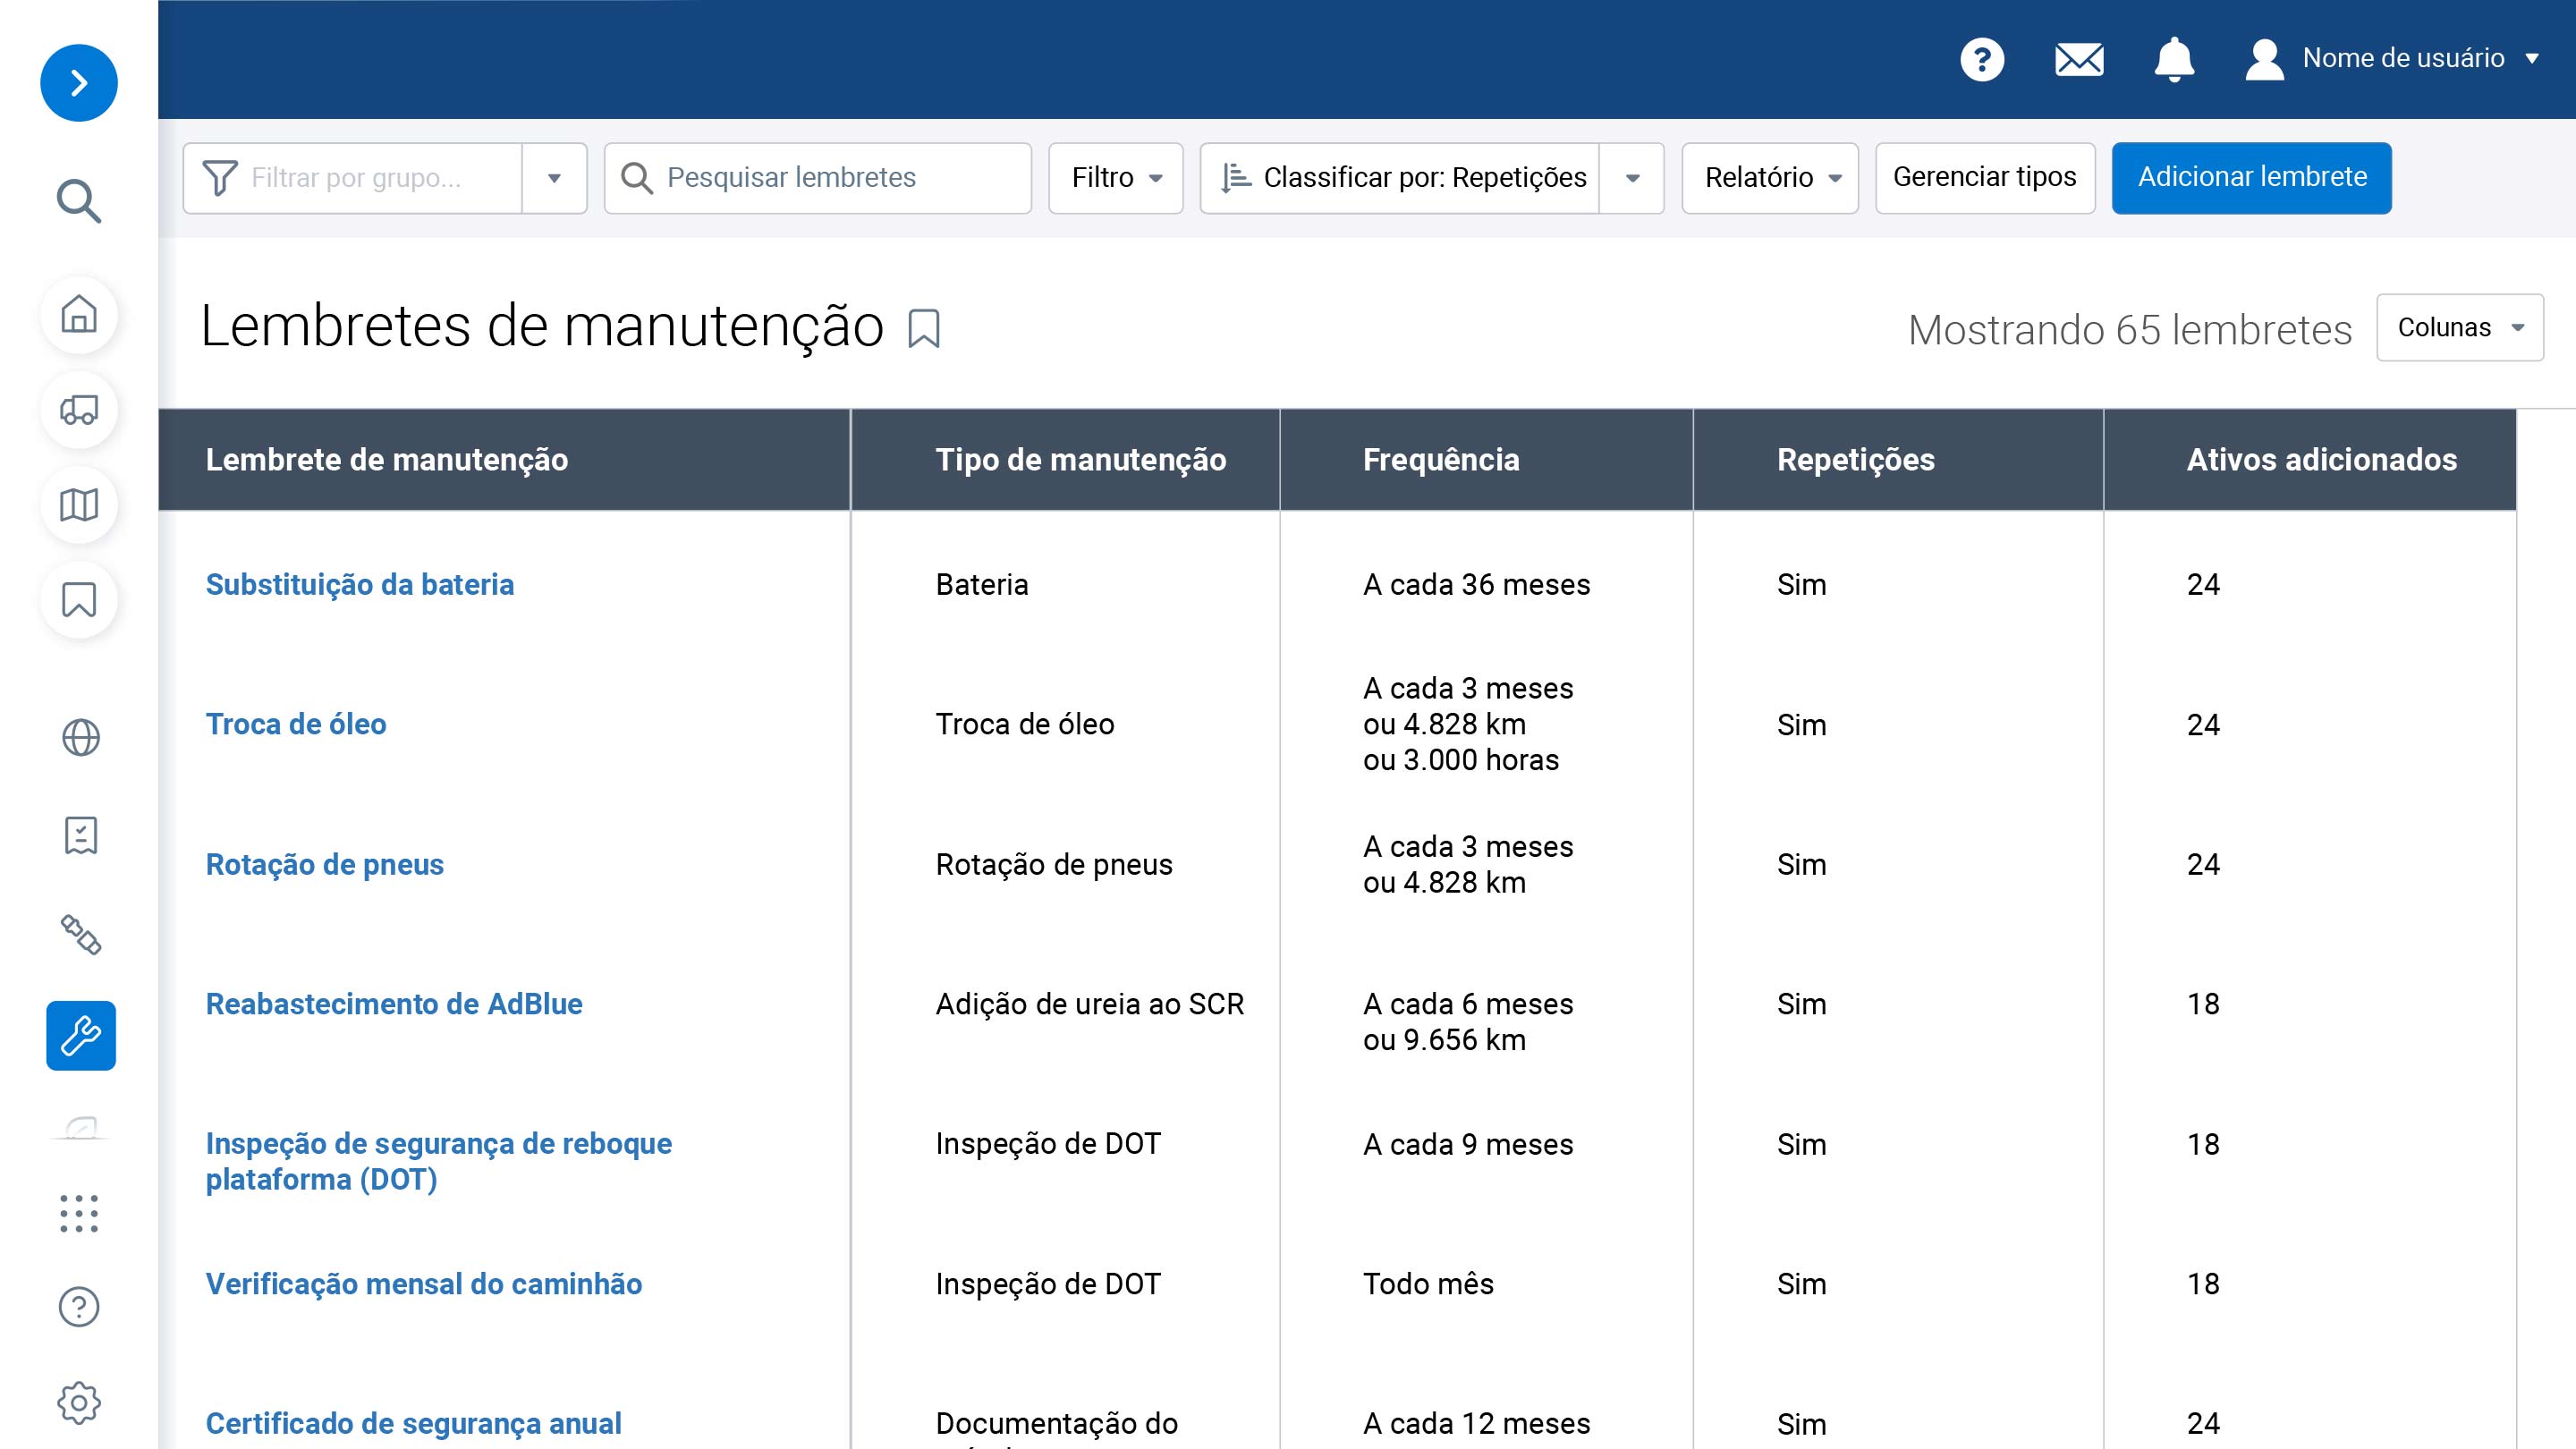2576x1449 pixels.
Task: Click the help question mark icon
Action: (x=1982, y=58)
